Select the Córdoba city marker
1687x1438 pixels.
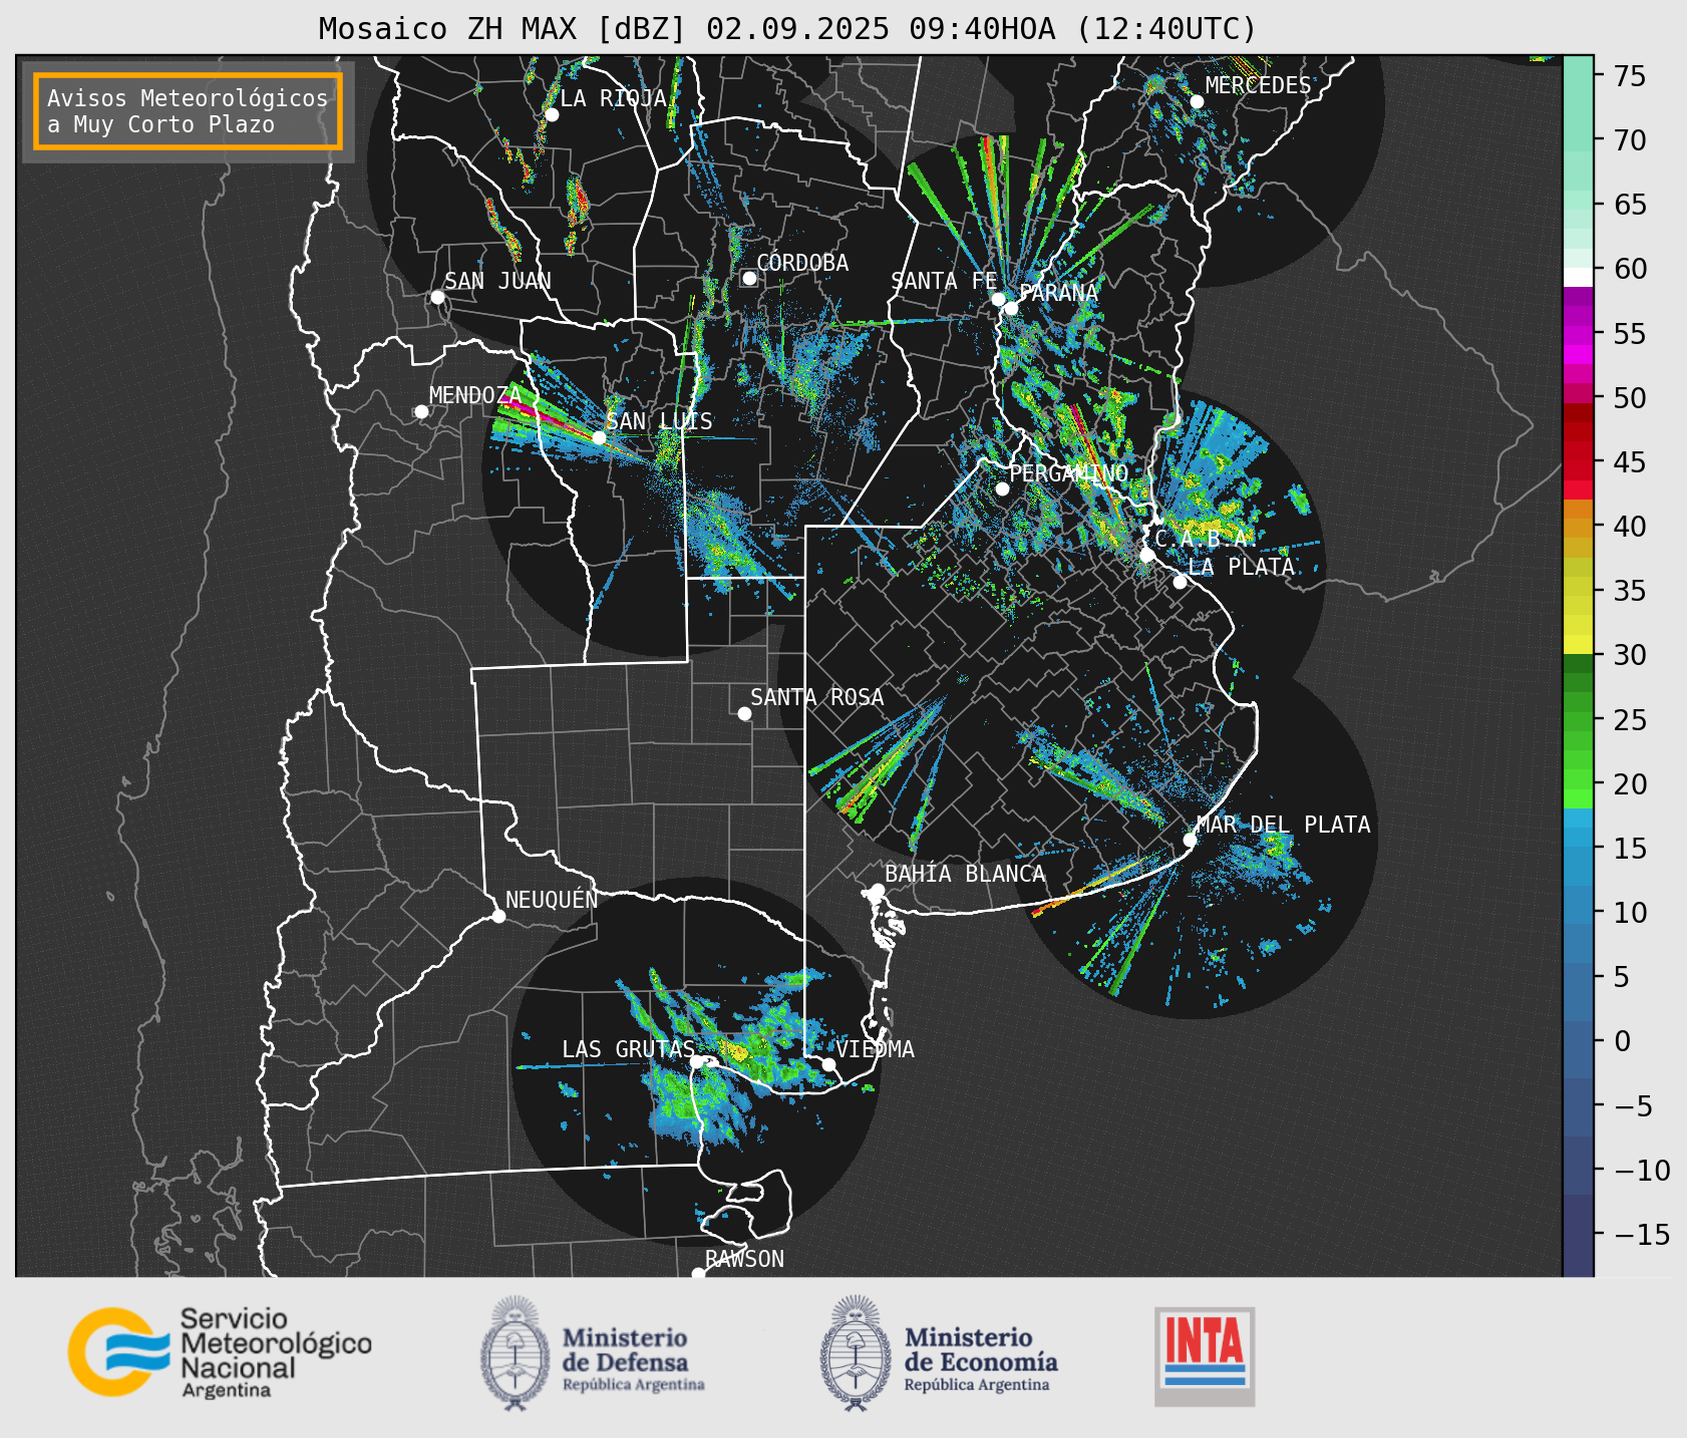749,278
